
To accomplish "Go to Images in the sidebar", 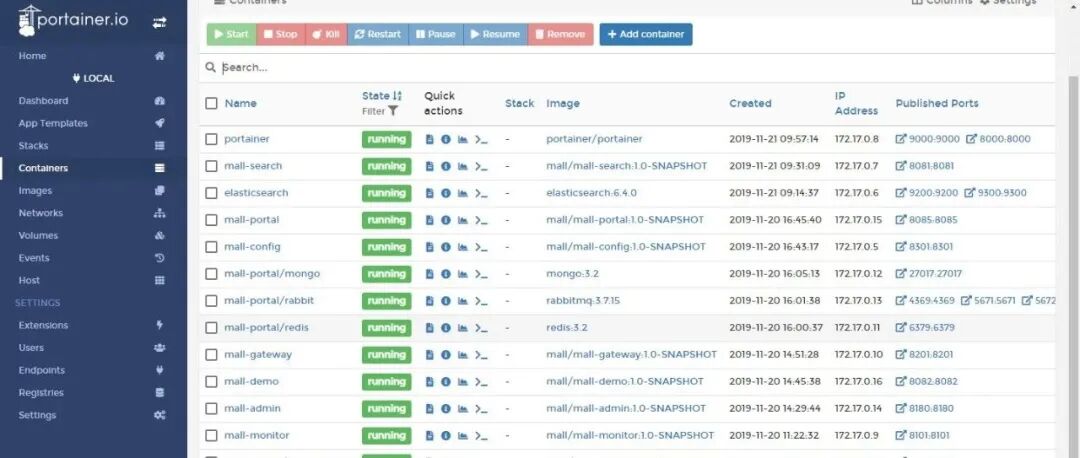I will (93, 191).
